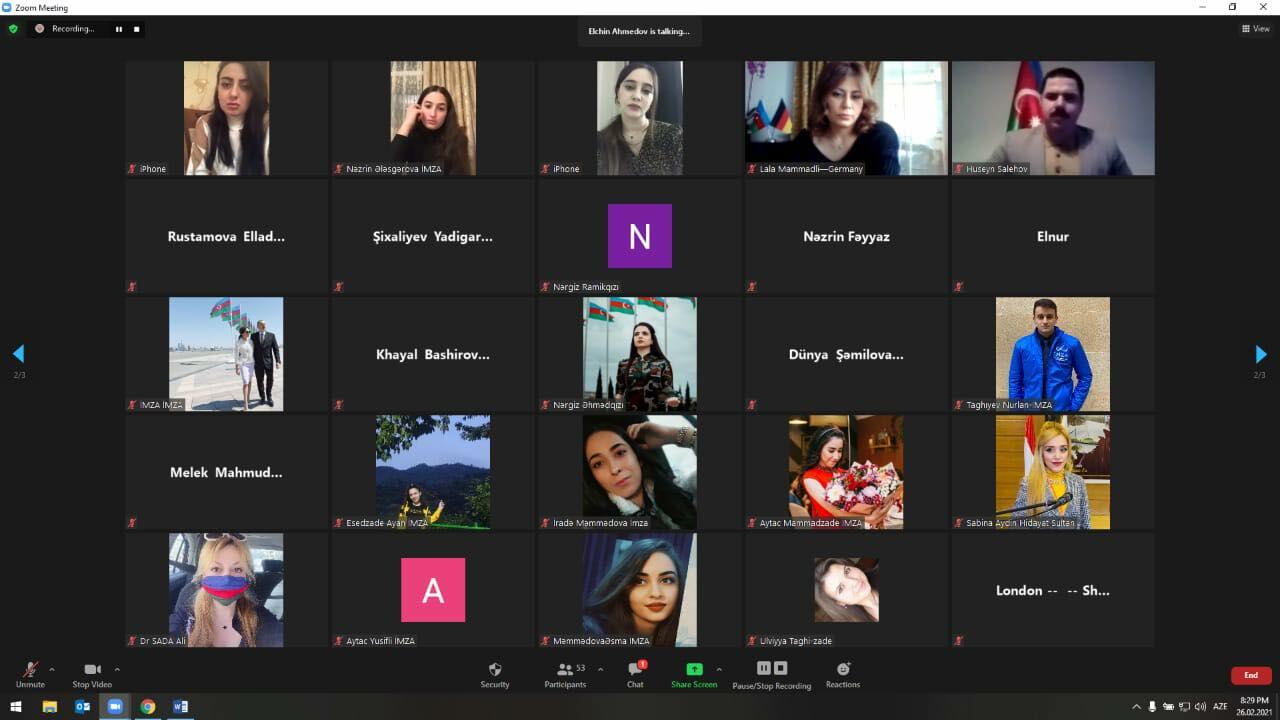Click the red End meeting button
Viewport: 1280px width, 720px height.
click(1251, 675)
